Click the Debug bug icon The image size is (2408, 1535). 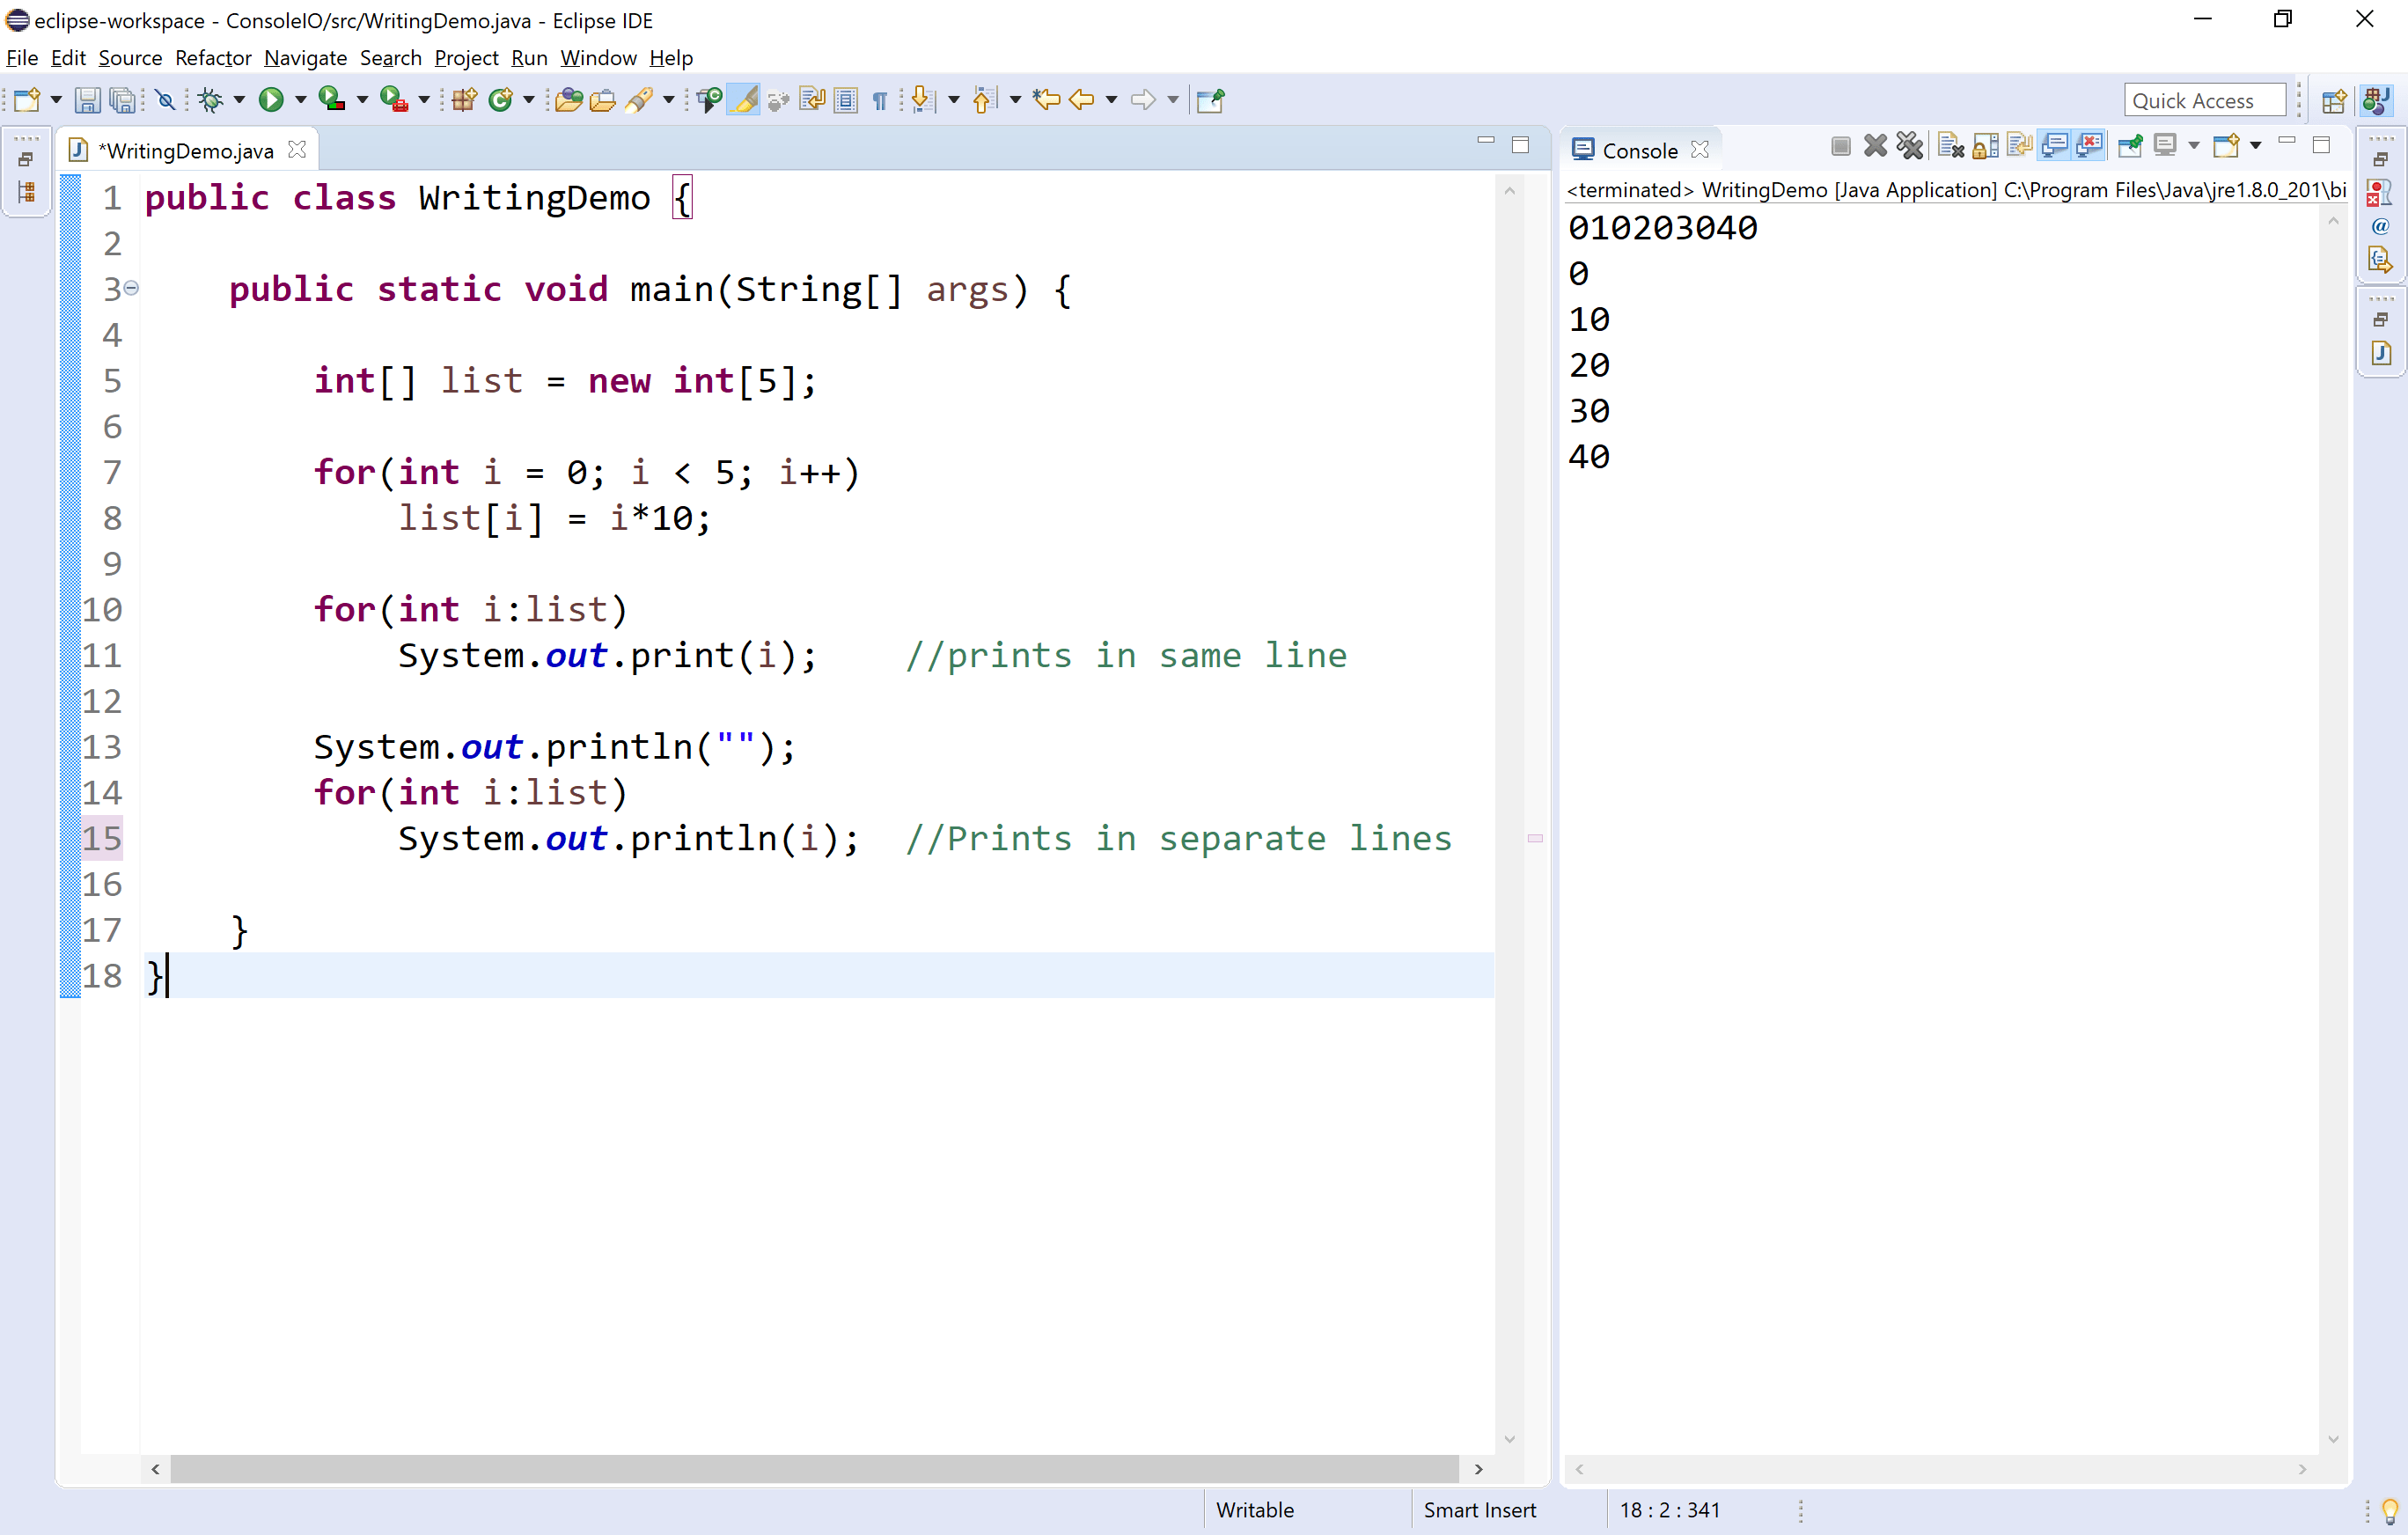(210, 100)
